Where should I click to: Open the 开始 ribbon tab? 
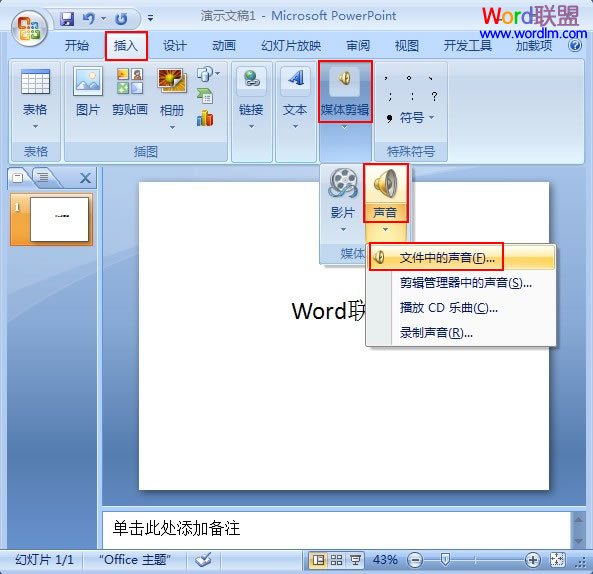click(77, 46)
